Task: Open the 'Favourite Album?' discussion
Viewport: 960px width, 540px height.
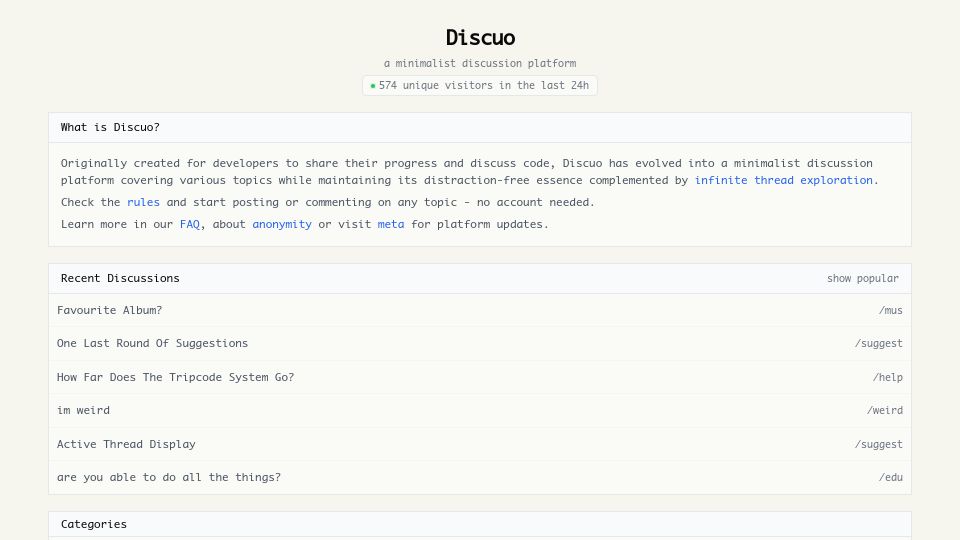Action: (x=110, y=310)
